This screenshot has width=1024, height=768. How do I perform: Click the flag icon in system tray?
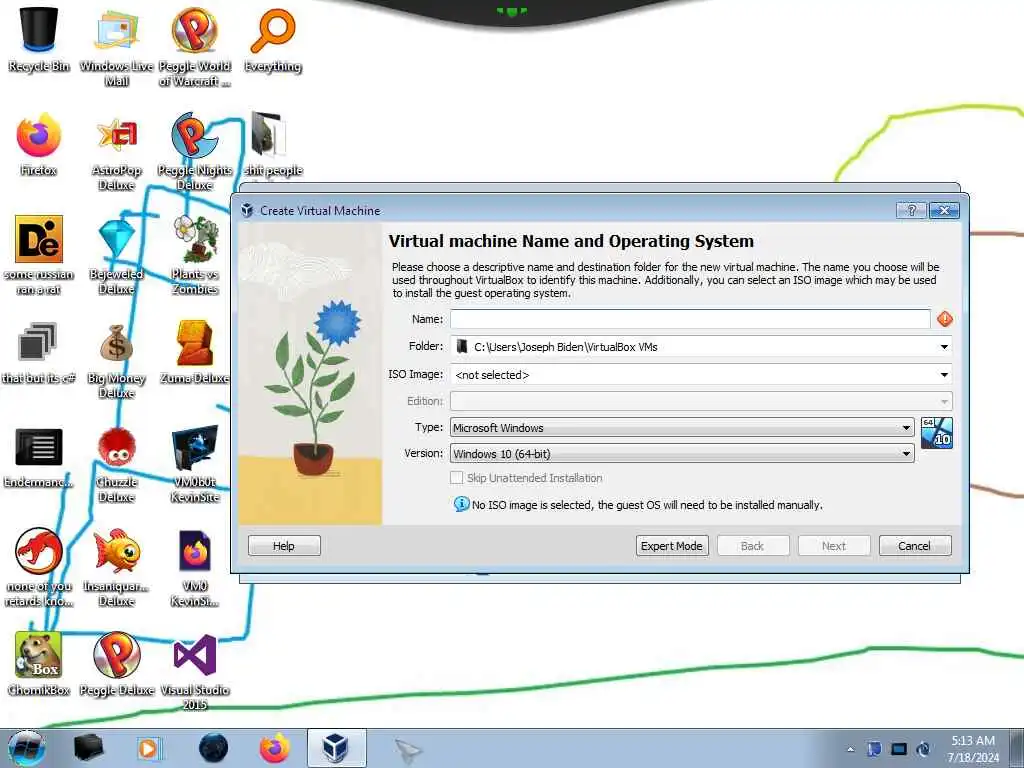[x=874, y=749]
